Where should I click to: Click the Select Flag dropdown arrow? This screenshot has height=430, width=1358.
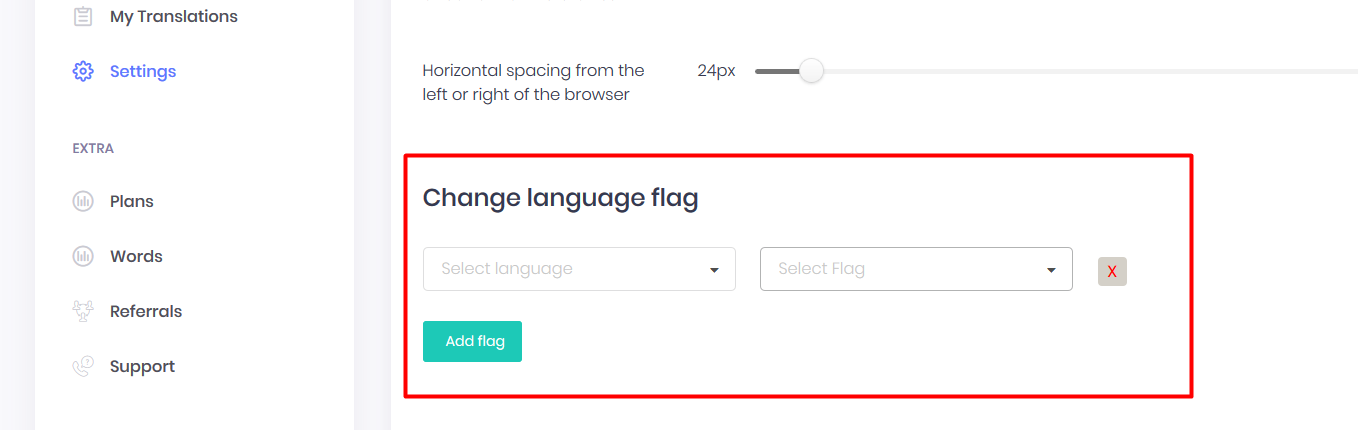(x=1051, y=270)
